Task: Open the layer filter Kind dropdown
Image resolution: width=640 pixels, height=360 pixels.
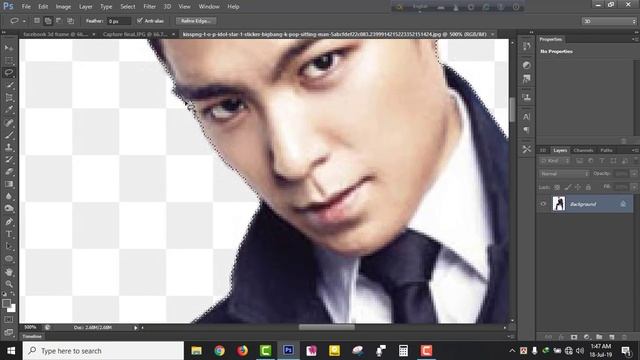Action: pyautogui.click(x=554, y=161)
